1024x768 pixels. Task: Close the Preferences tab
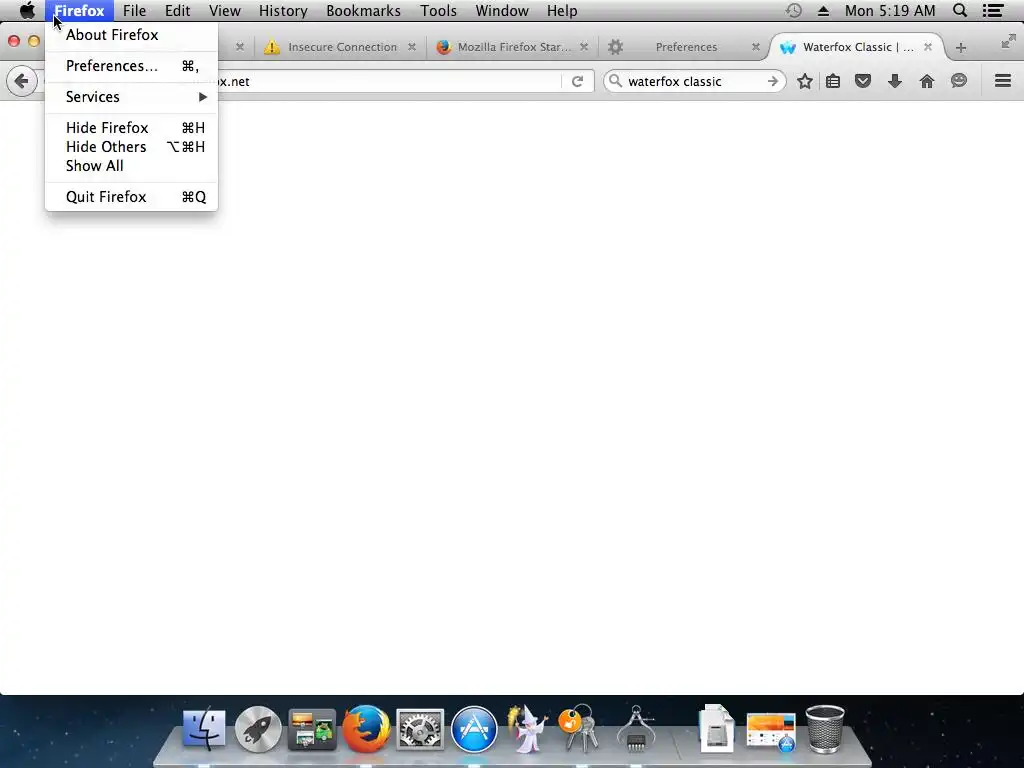(x=756, y=47)
